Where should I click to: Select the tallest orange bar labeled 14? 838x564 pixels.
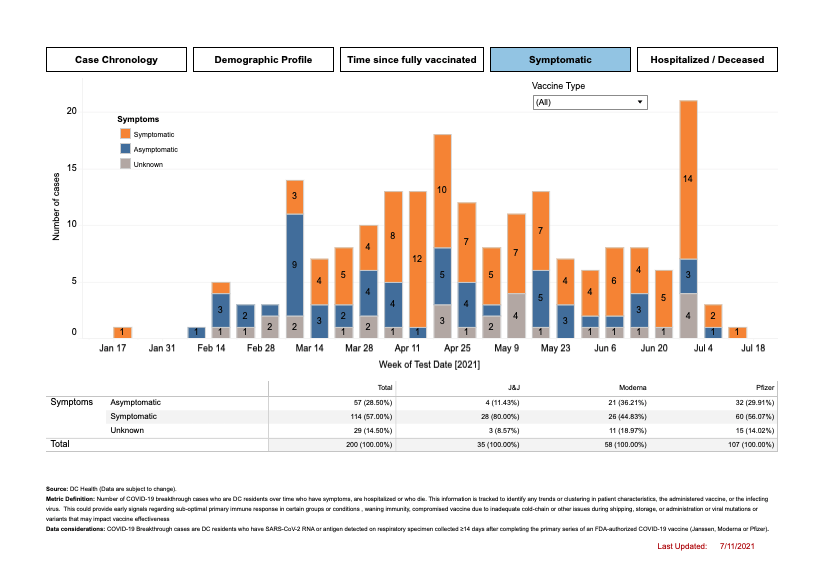687,178
